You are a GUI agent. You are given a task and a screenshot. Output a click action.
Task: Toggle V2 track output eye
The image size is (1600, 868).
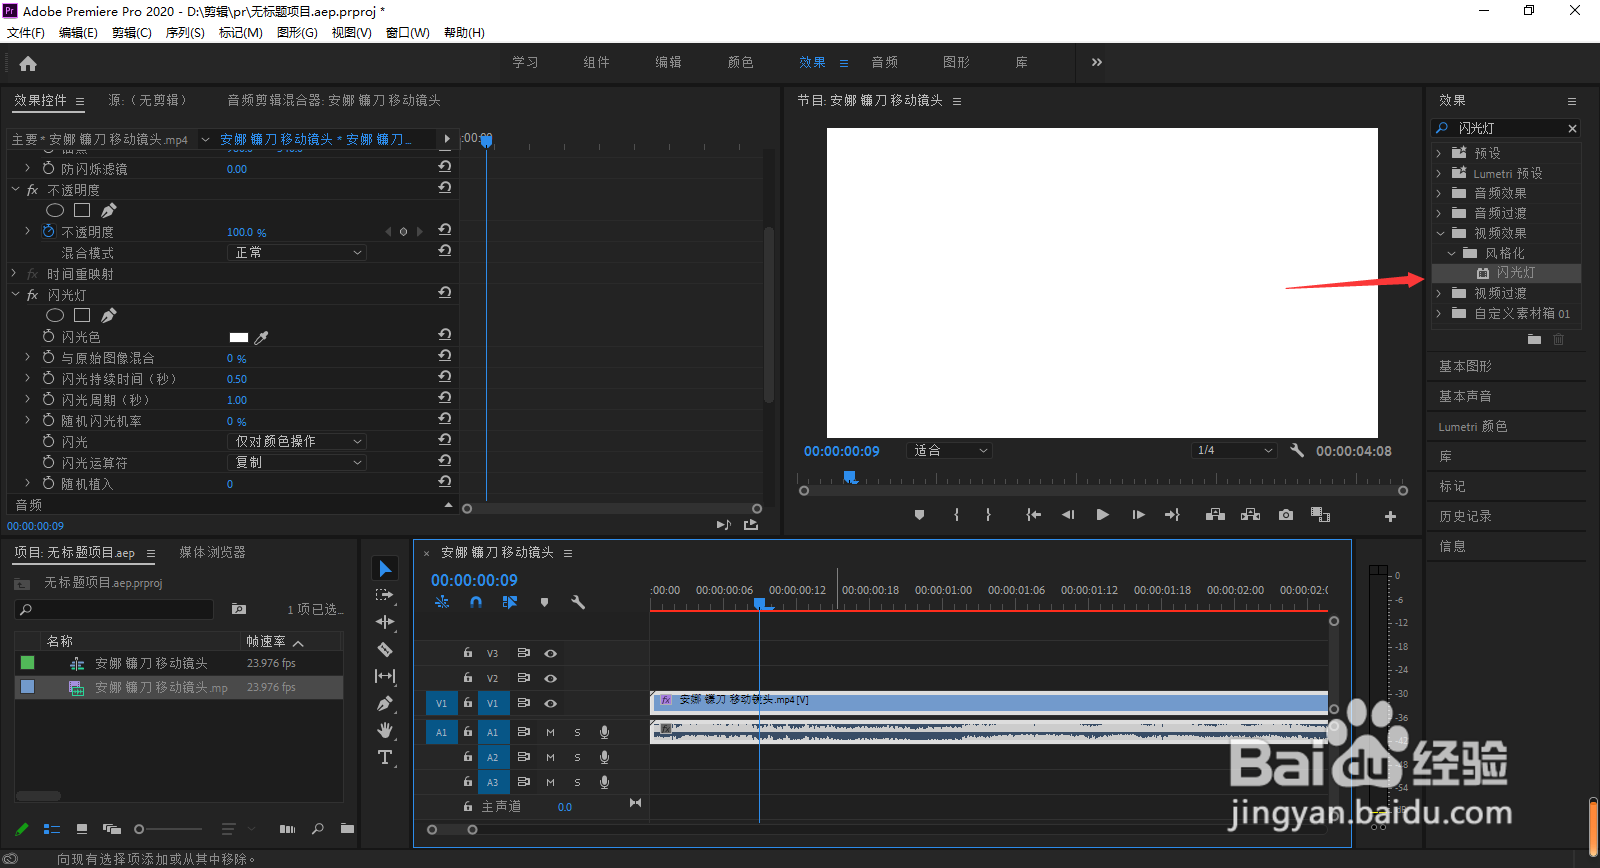pos(550,678)
